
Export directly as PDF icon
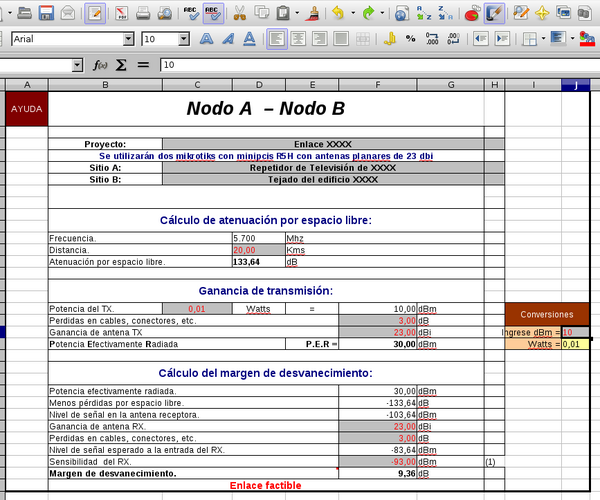click(x=122, y=13)
